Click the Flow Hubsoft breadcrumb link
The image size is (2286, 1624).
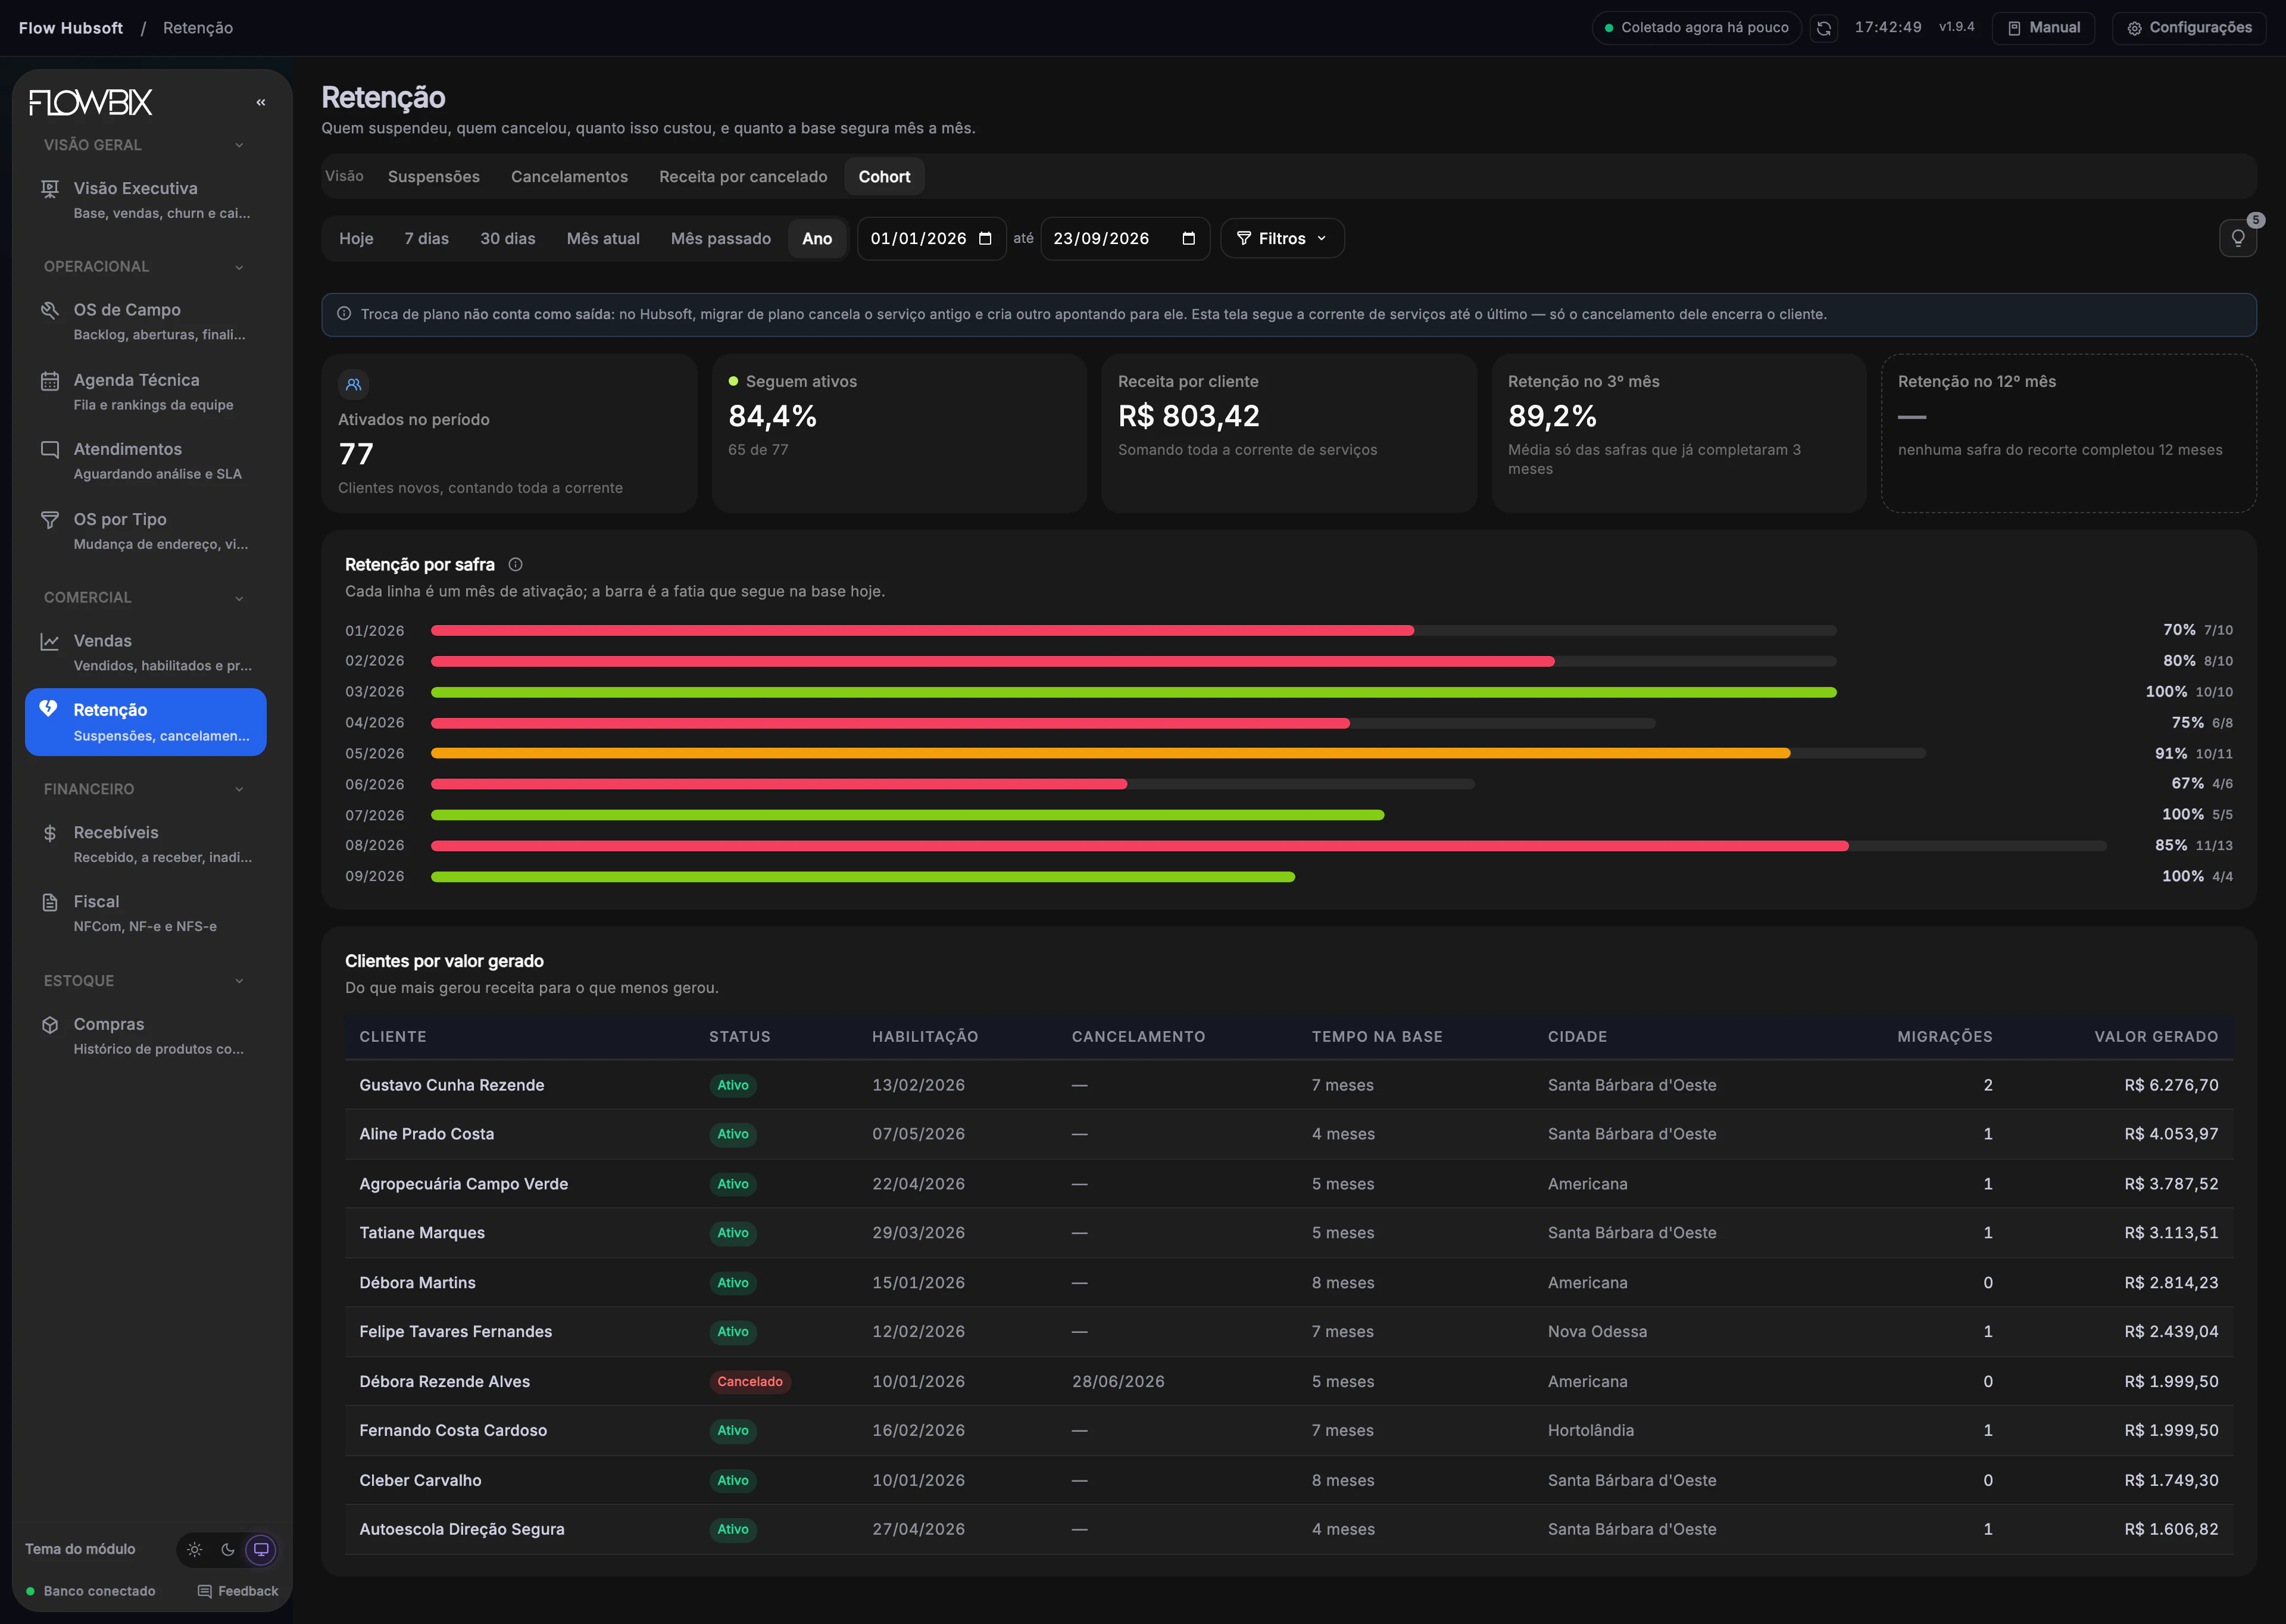(71, 28)
